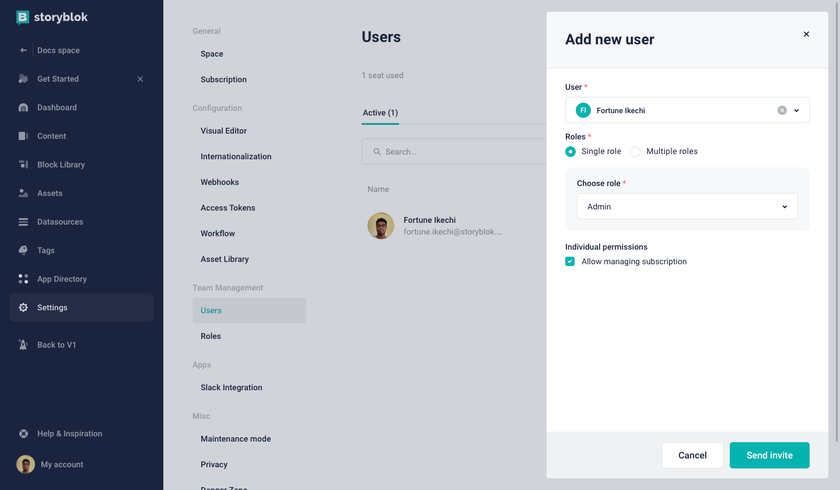This screenshot has height=490, width=840.
Task: Open Space settings
Action: 212,54
